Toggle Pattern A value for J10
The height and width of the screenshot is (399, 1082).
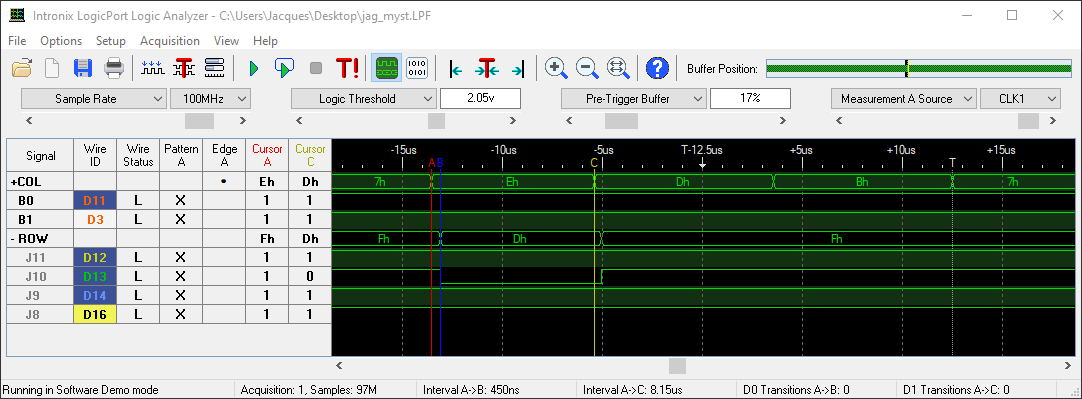click(x=181, y=276)
